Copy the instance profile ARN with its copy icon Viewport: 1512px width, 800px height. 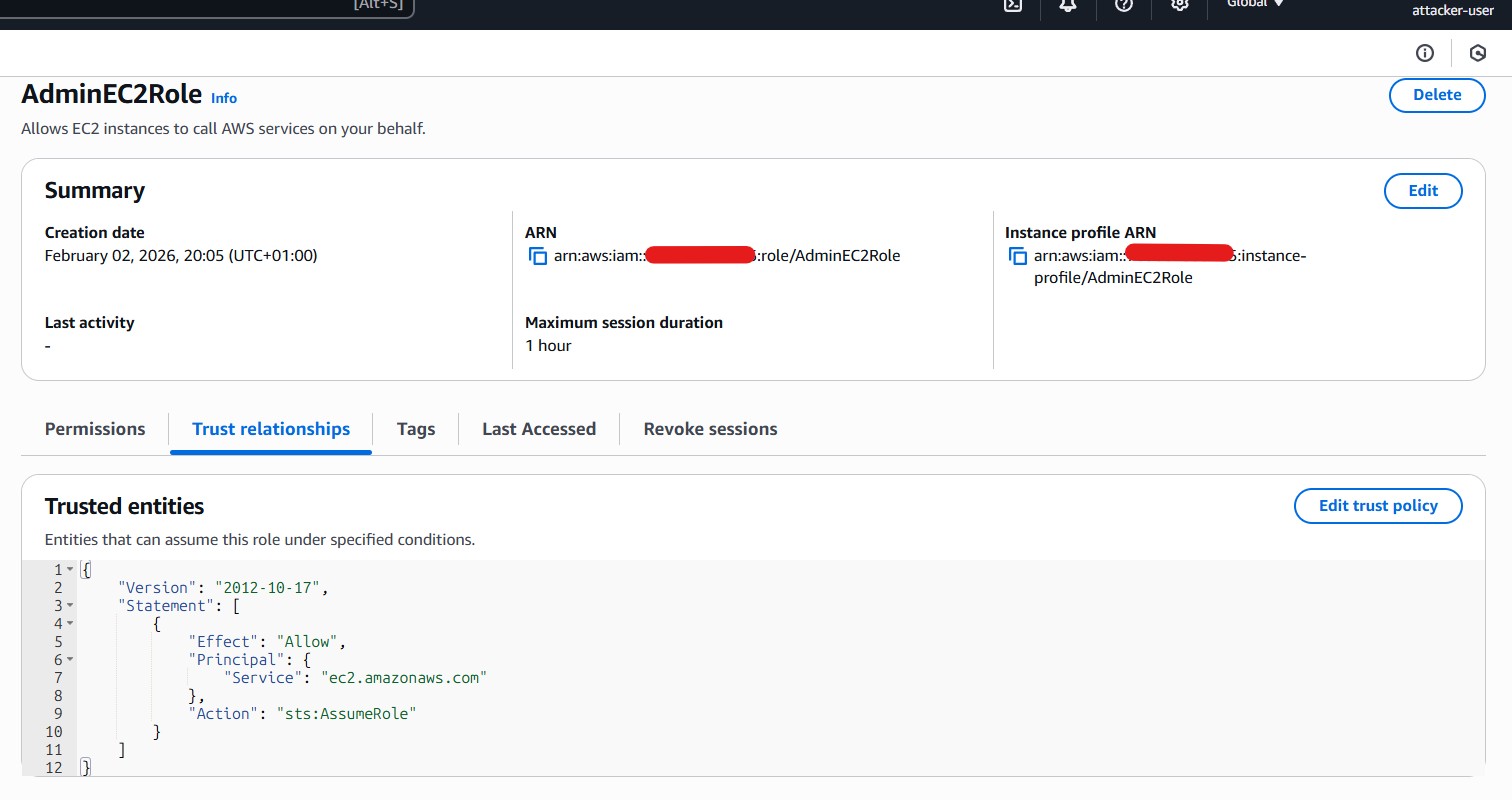click(x=1017, y=256)
